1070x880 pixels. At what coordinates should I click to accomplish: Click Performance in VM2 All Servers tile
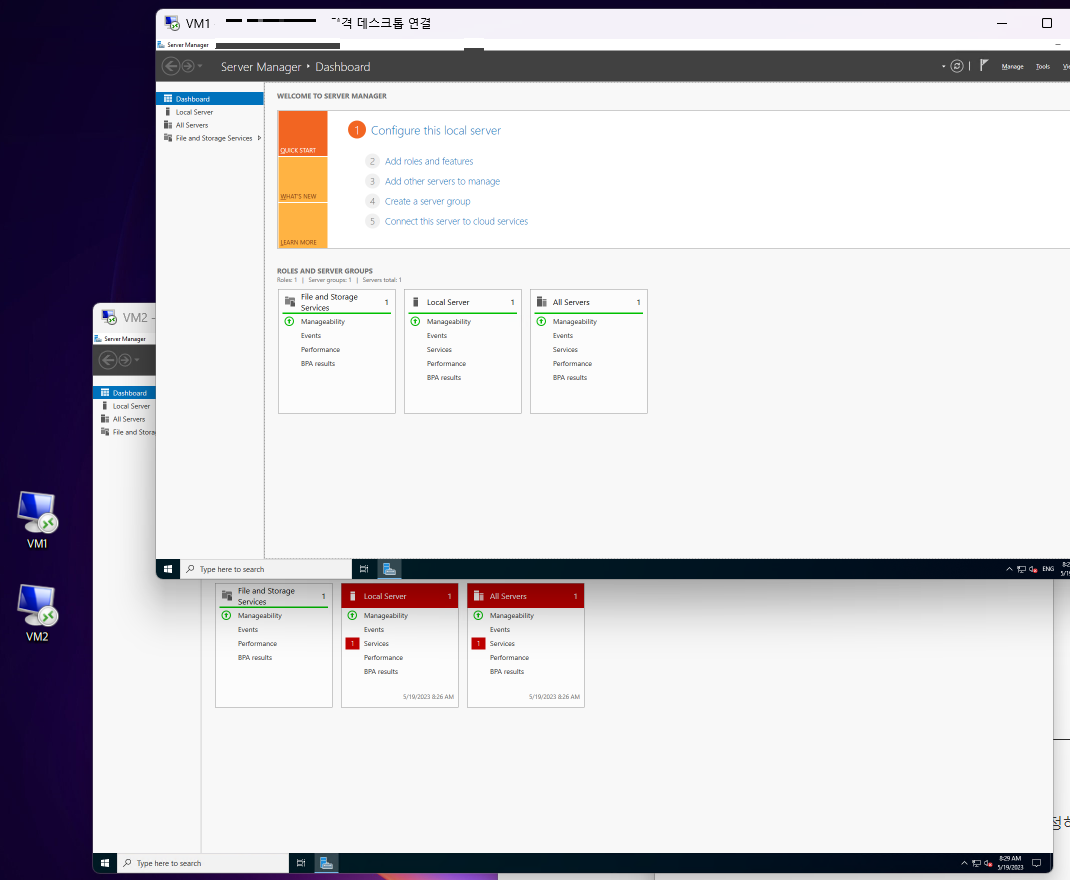pyautogui.click(x=509, y=658)
